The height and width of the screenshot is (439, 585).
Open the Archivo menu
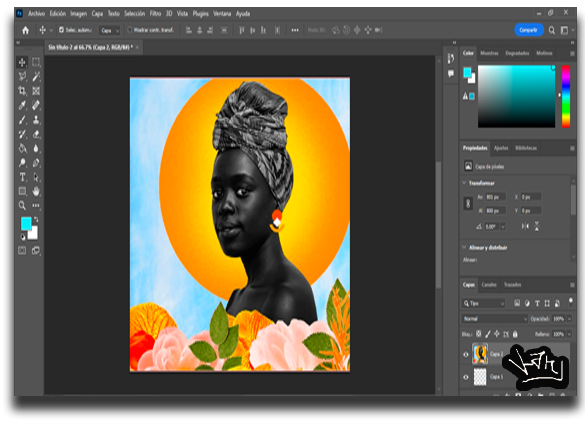pyautogui.click(x=37, y=13)
